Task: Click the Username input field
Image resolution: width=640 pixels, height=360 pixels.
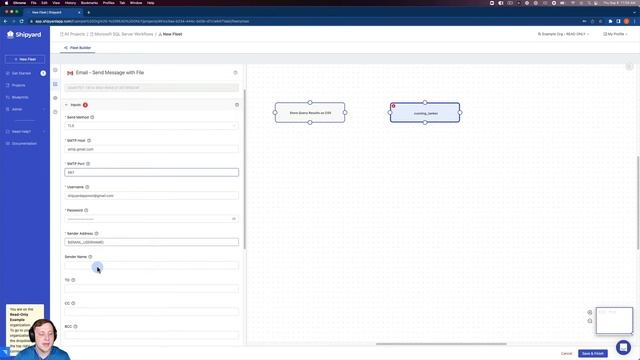Action: (x=151, y=196)
